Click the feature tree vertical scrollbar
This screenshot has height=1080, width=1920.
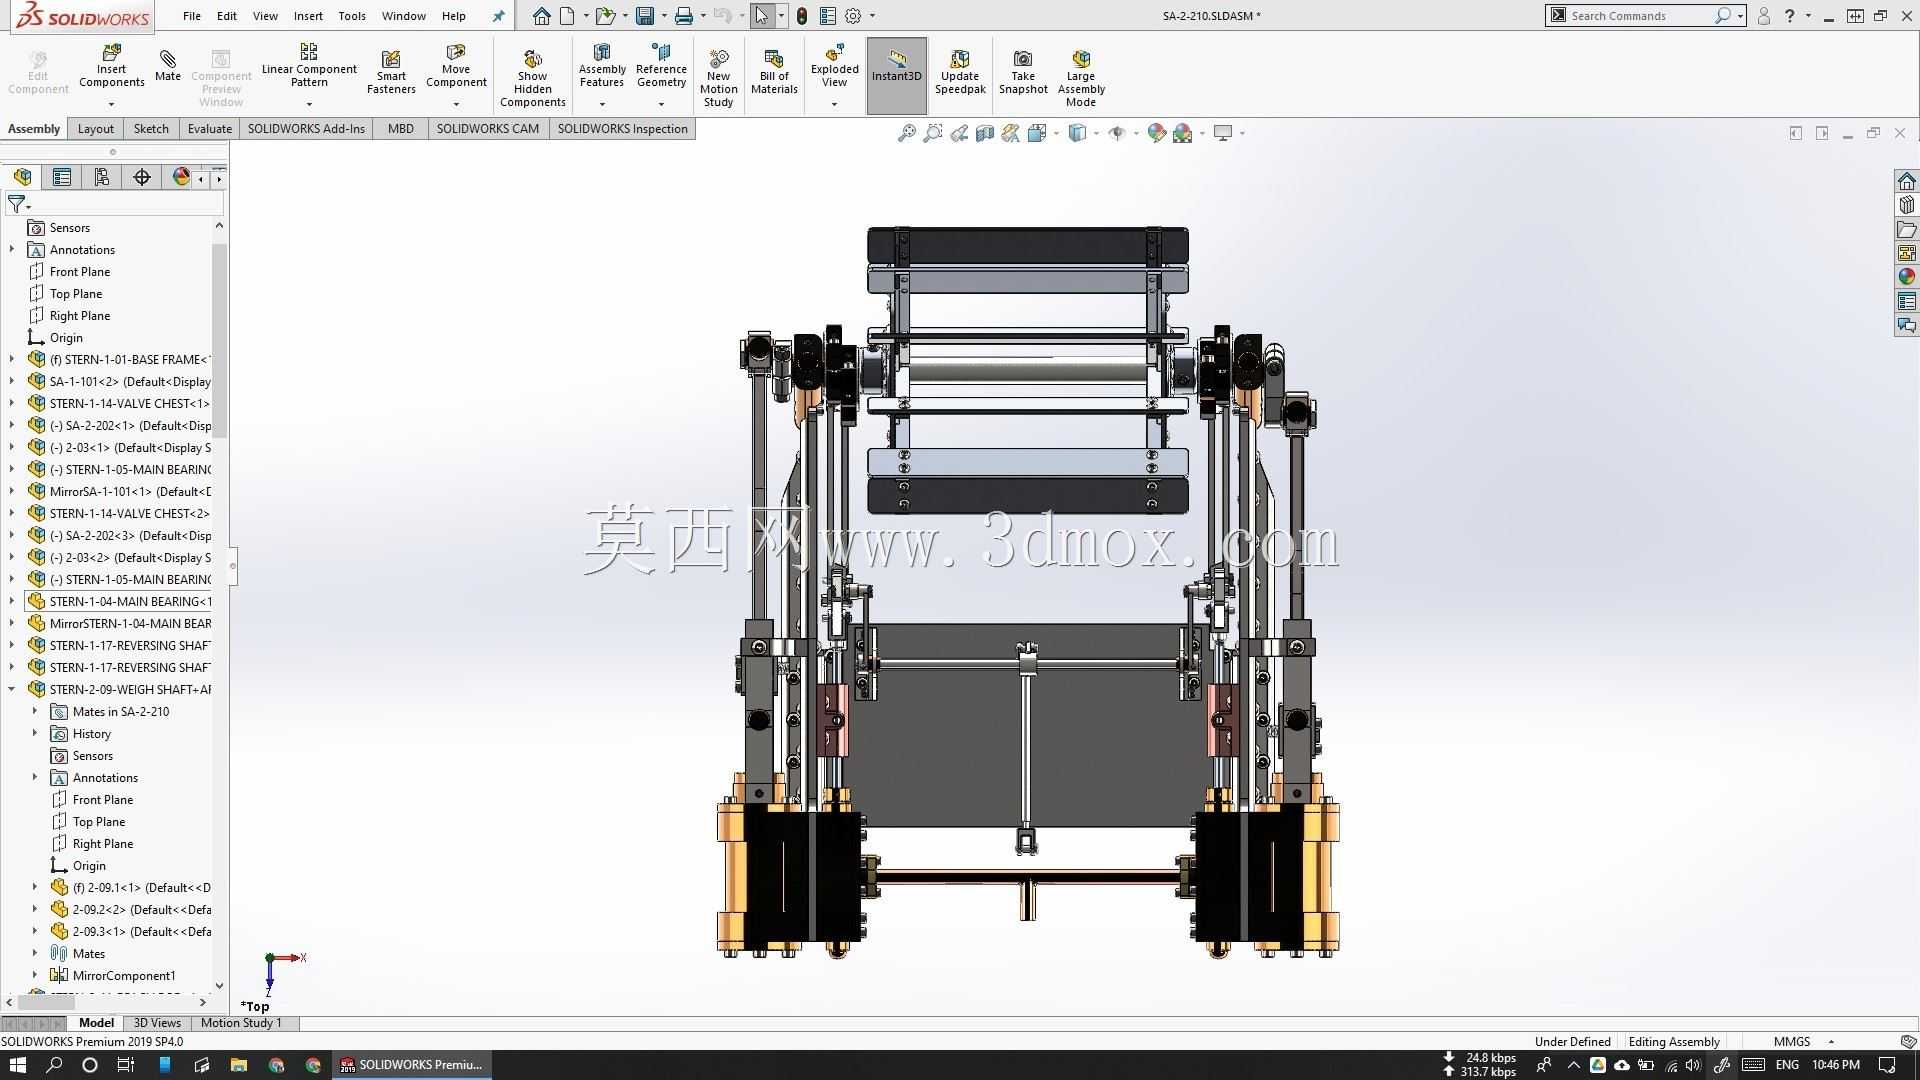click(219, 340)
